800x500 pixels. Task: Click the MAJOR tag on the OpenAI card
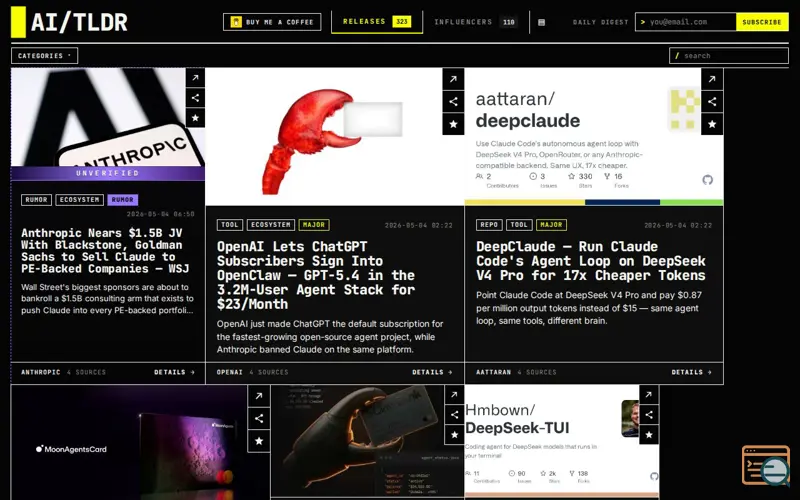314,224
